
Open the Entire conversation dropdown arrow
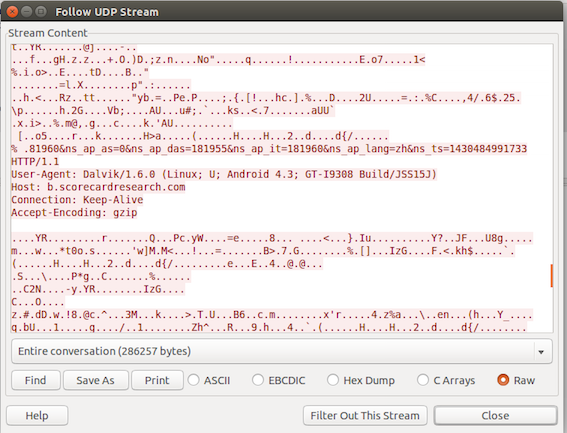click(x=541, y=352)
